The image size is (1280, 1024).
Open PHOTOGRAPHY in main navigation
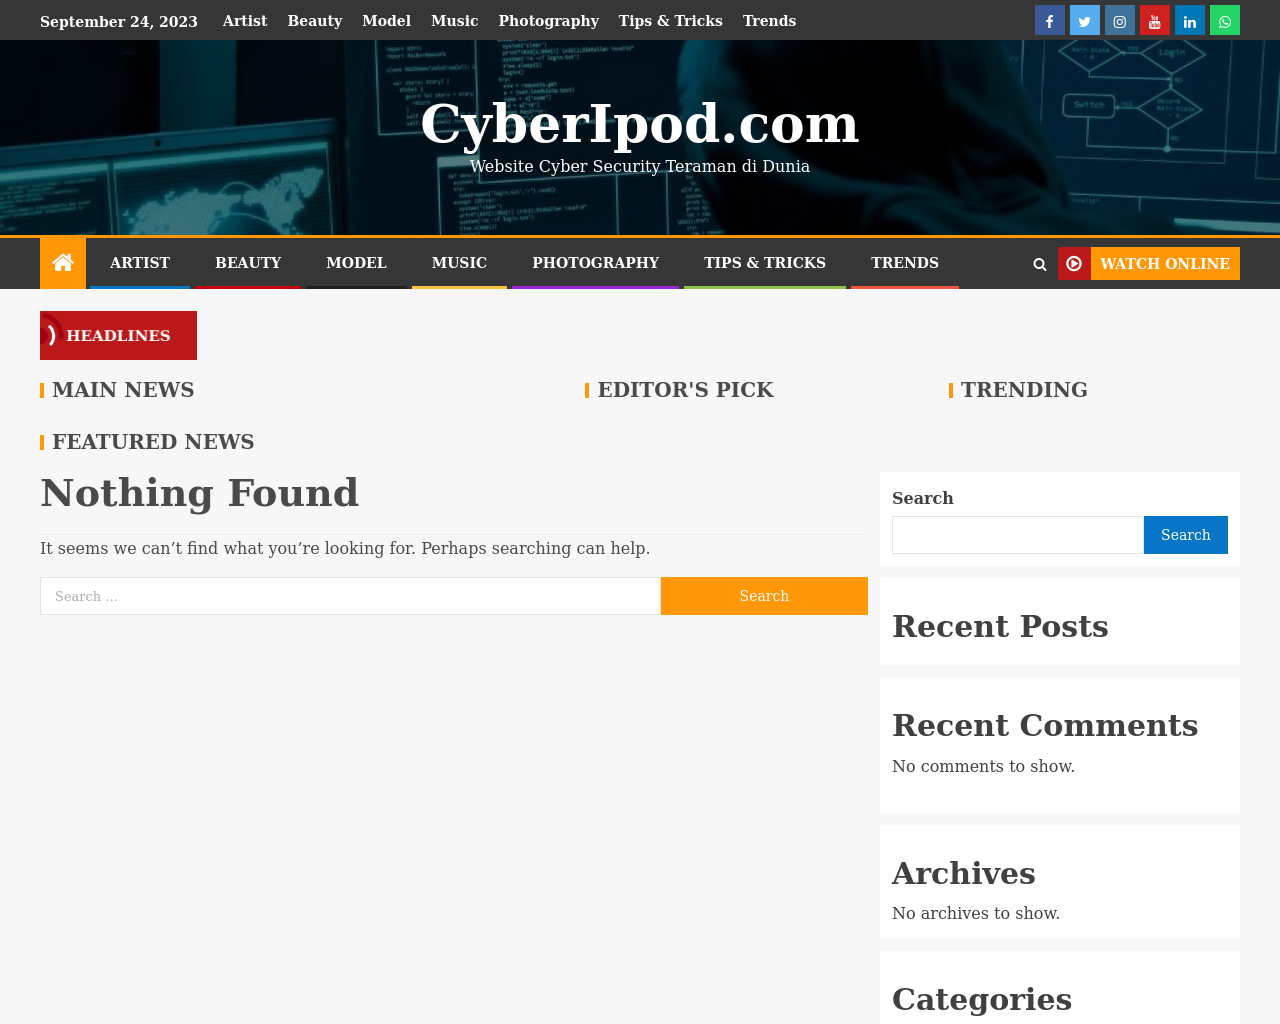coord(596,263)
